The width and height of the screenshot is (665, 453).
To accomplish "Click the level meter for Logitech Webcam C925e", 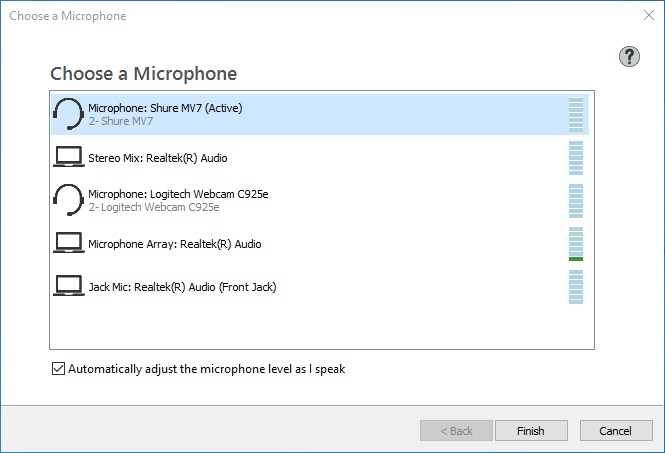I will tap(576, 201).
